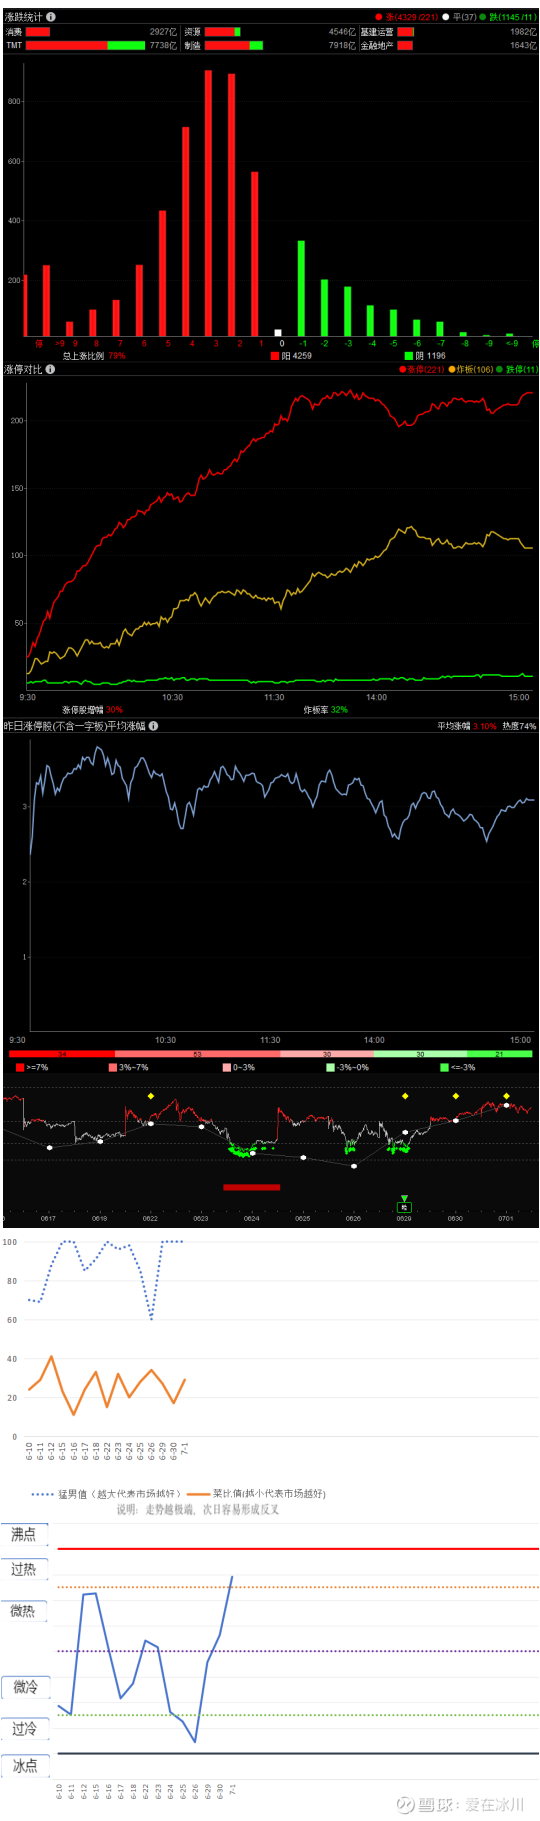Expand the 制造 sector fund bar

[x=234, y=46]
